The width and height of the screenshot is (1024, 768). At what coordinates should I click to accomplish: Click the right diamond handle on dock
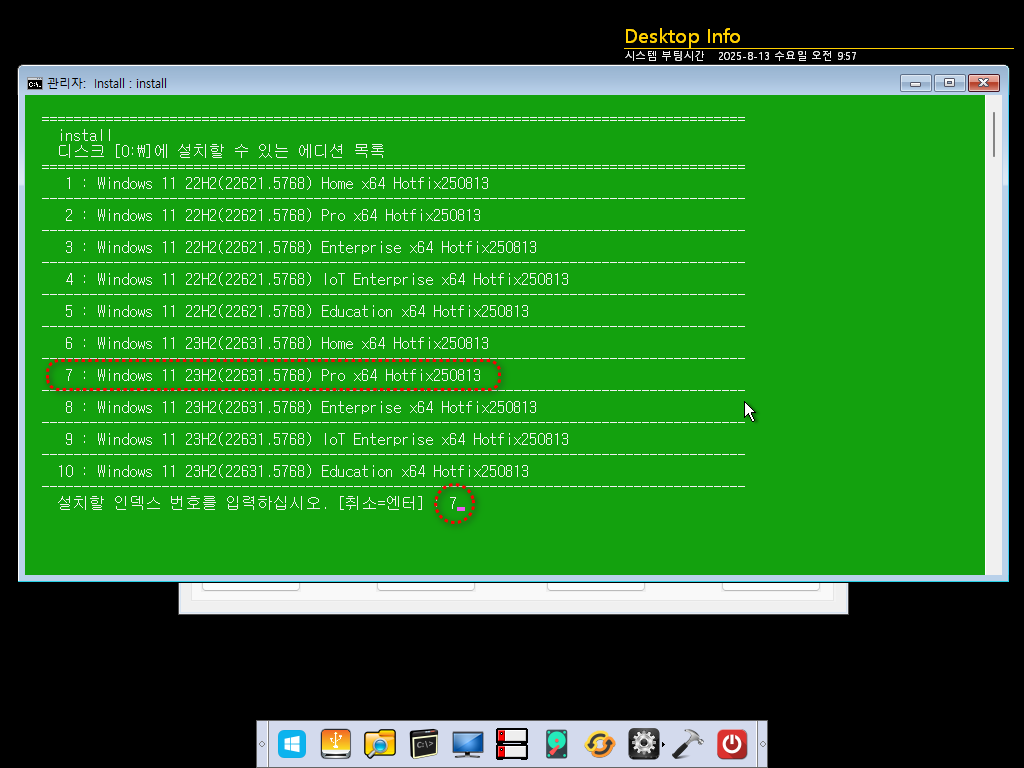(762, 744)
